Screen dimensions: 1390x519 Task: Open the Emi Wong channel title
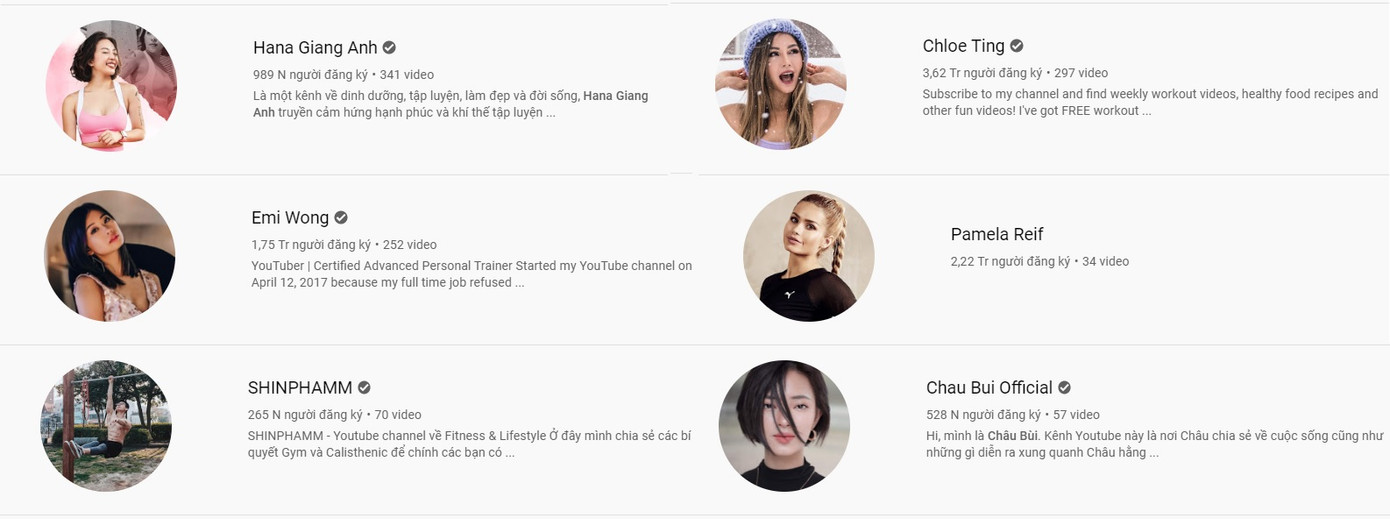[290, 217]
